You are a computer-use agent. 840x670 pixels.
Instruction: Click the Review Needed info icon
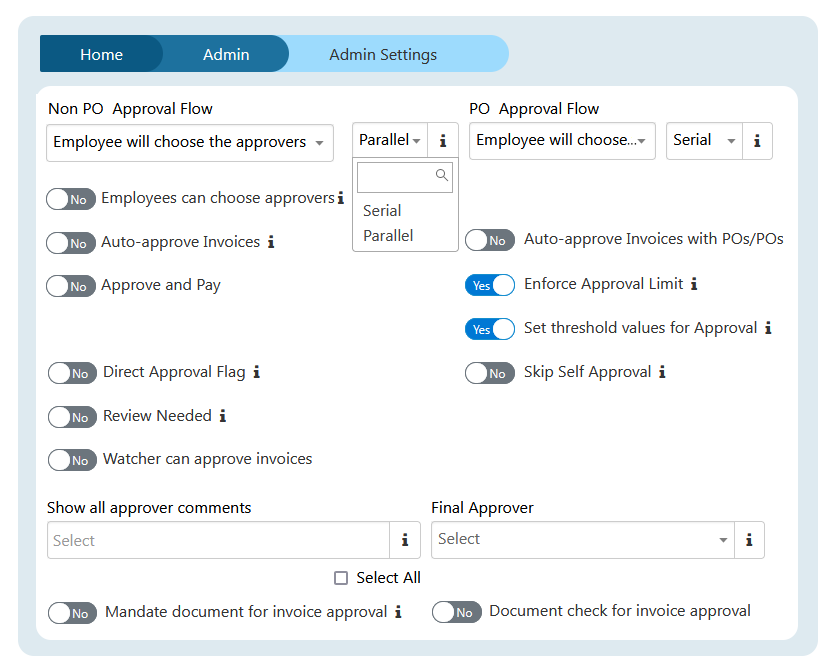pos(221,416)
